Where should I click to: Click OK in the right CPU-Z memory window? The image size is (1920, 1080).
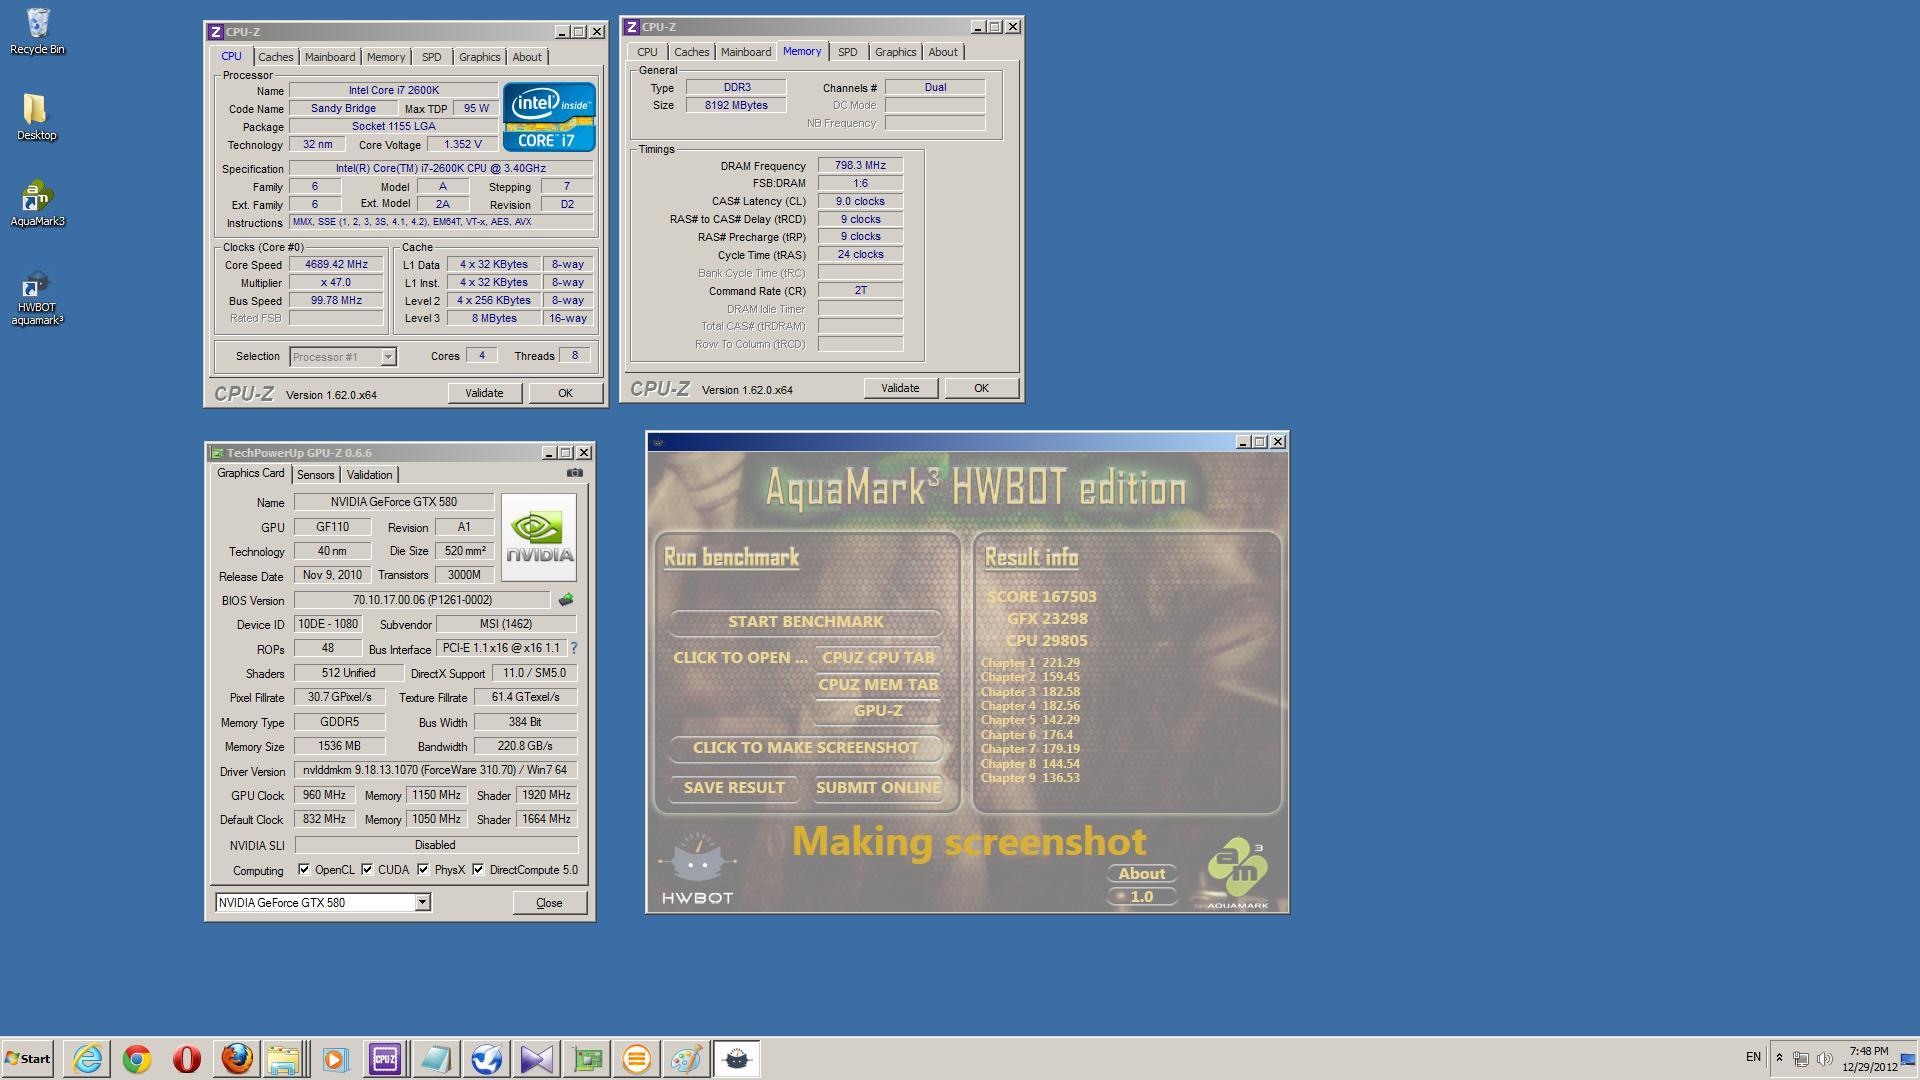(981, 388)
